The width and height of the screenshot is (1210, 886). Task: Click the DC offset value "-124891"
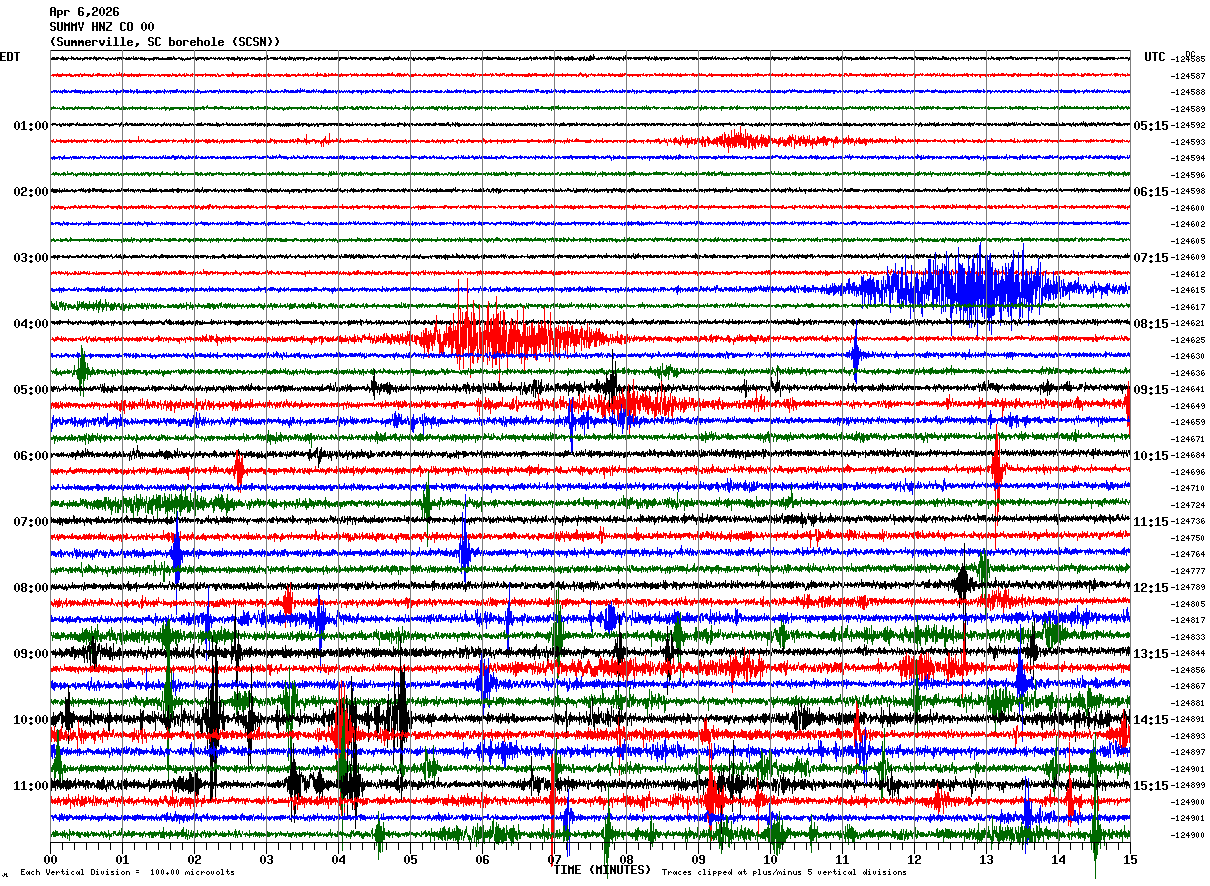tap(1187, 720)
